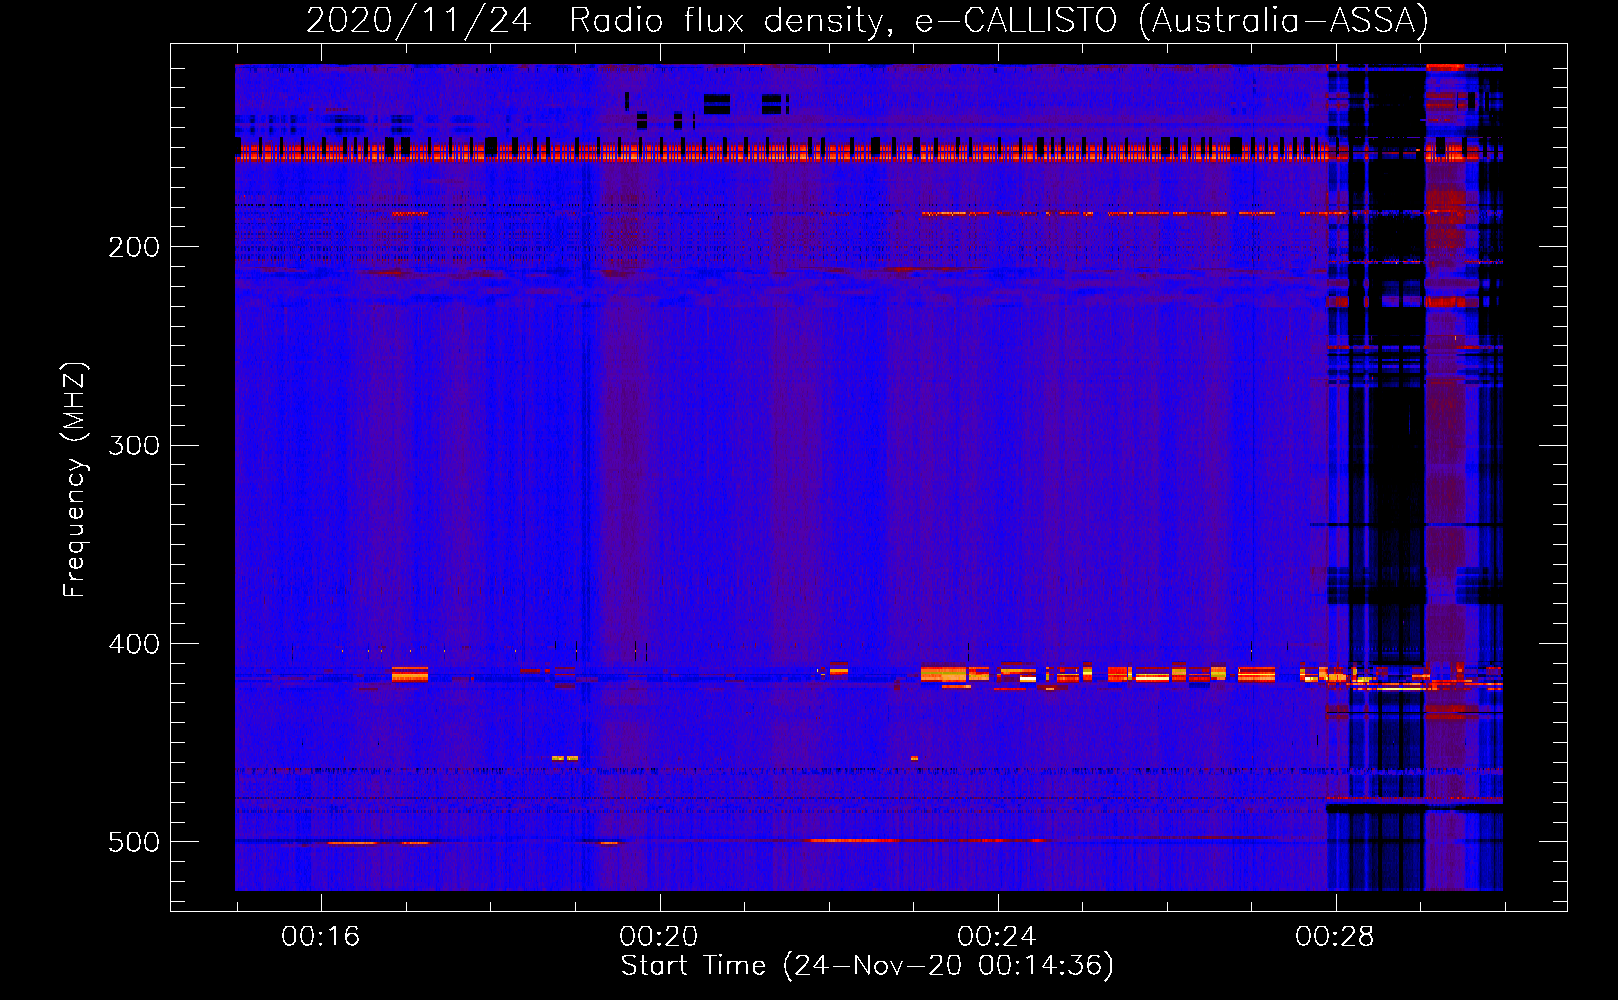Click the 300 frequency tick label
The image size is (1618, 1000).
click(x=134, y=445)
